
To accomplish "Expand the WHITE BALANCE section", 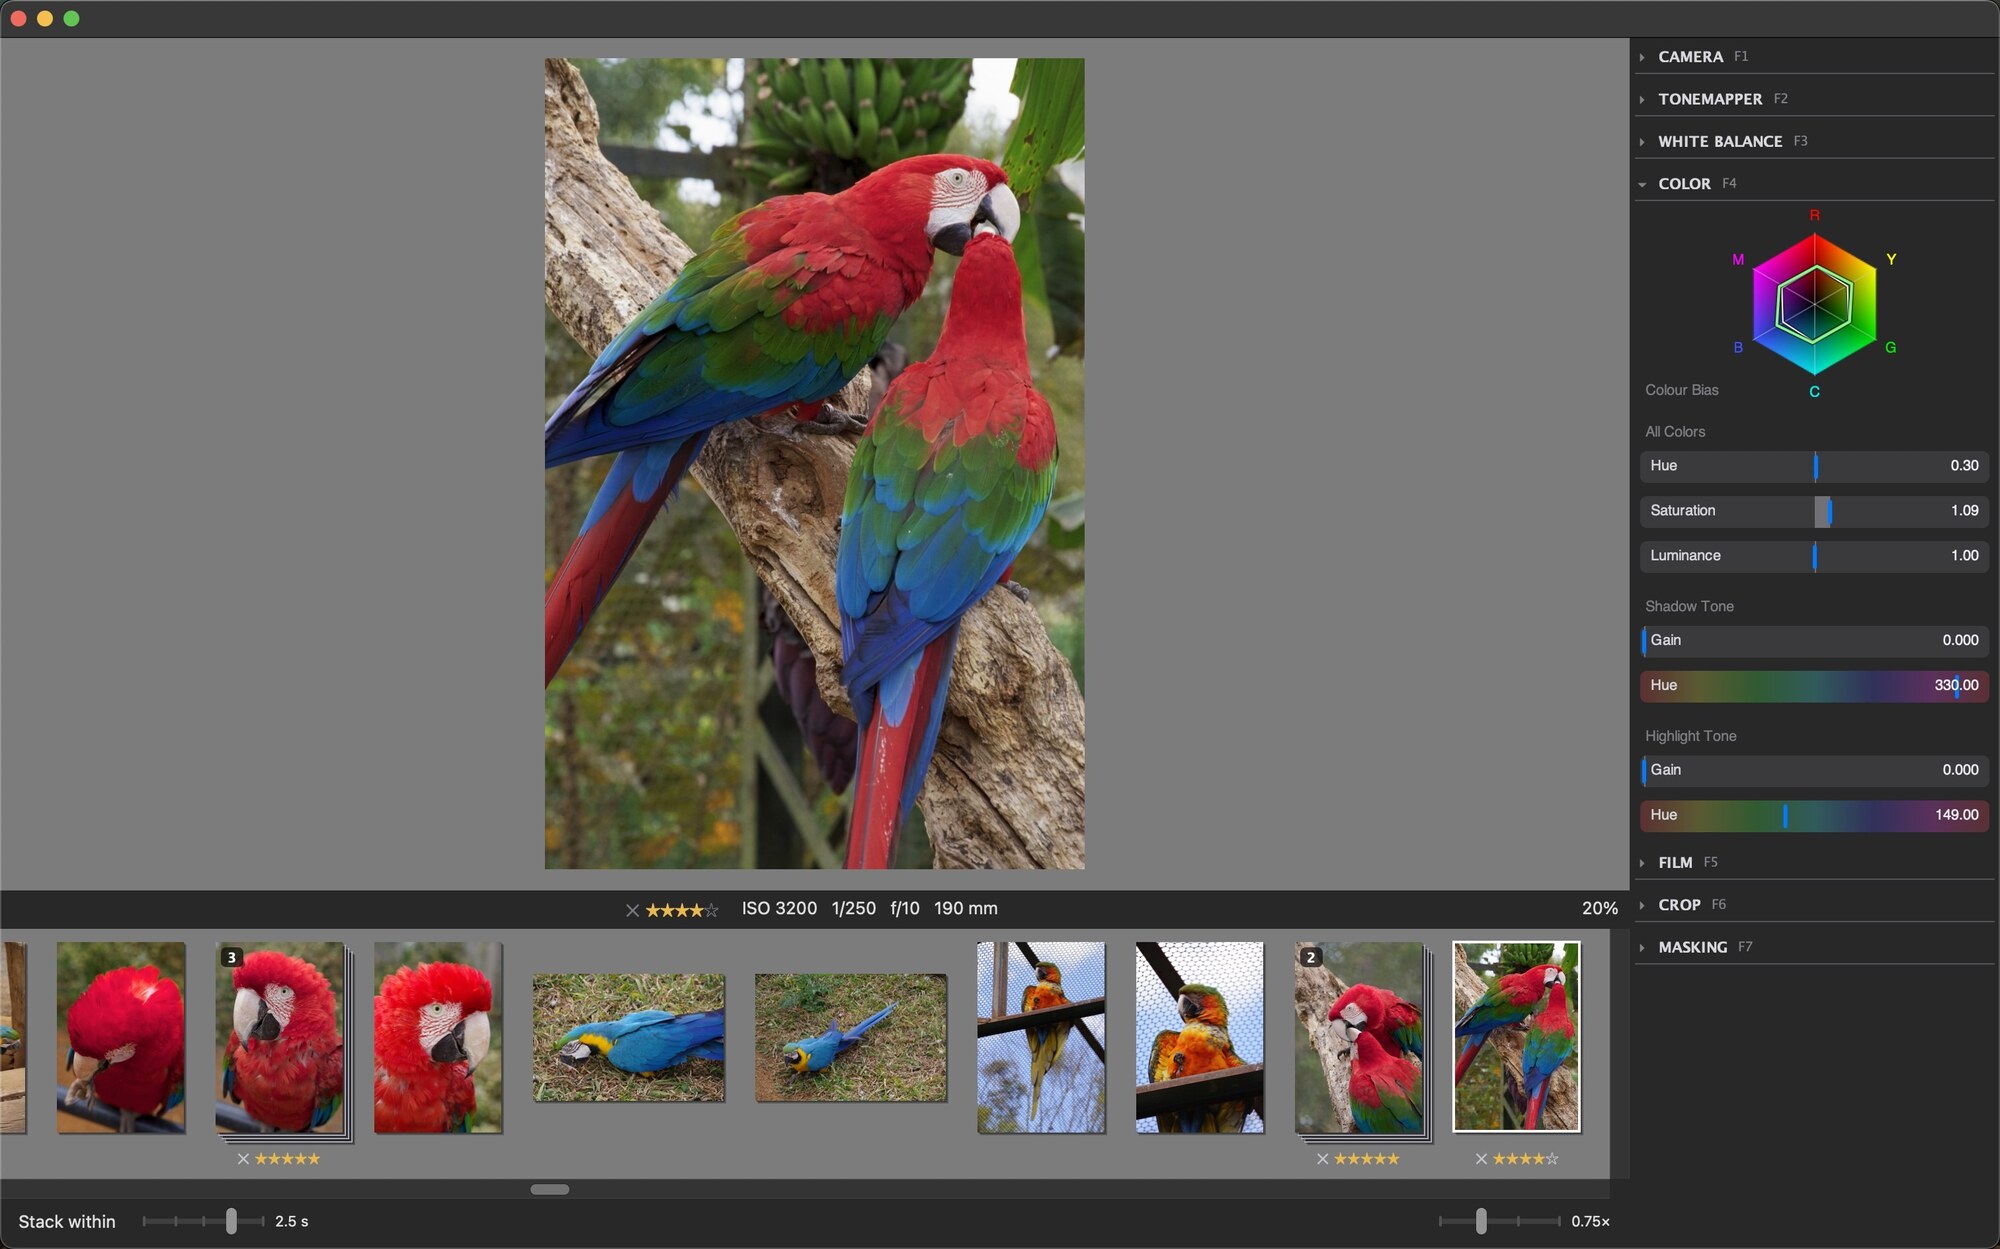I will coord(1719,141).
